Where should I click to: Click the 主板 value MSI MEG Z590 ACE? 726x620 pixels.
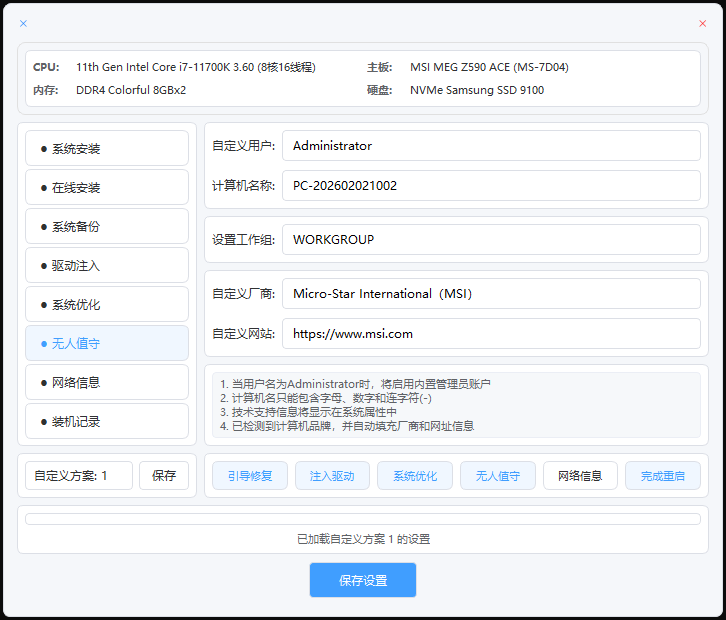489,67
